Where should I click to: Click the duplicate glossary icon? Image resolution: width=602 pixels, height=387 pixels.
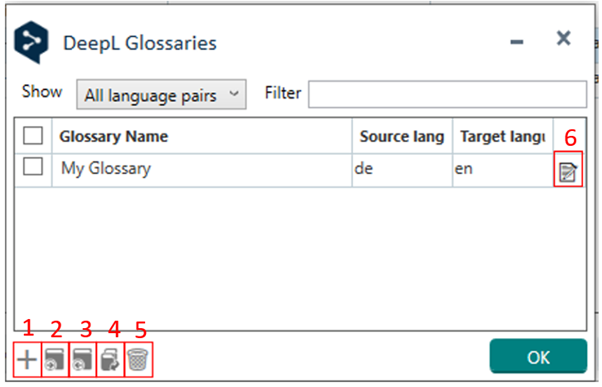tap(110, 360)
